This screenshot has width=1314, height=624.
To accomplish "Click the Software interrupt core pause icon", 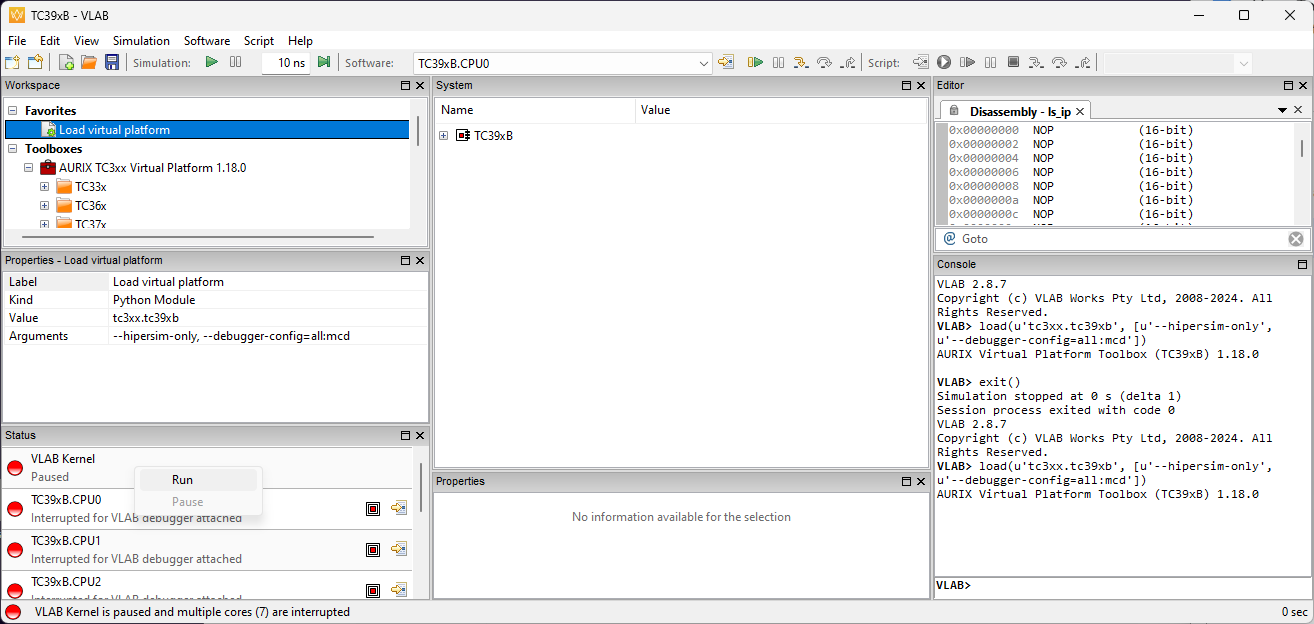I will tap(778, 62).
